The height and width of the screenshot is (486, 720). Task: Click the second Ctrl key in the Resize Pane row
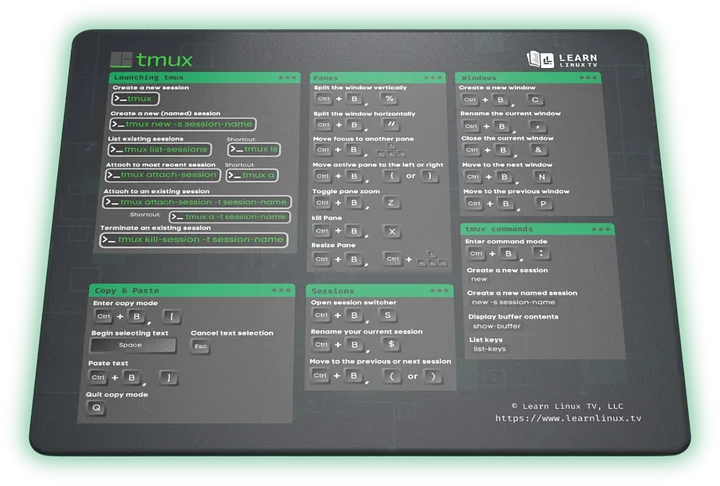point(393,259)
